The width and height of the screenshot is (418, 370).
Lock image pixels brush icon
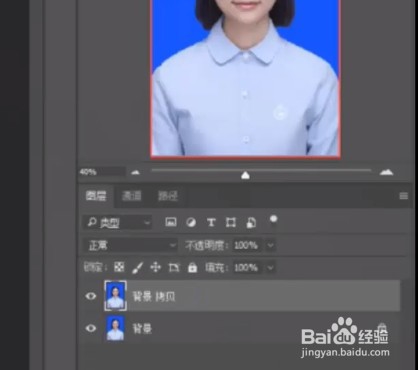point(137,267)
